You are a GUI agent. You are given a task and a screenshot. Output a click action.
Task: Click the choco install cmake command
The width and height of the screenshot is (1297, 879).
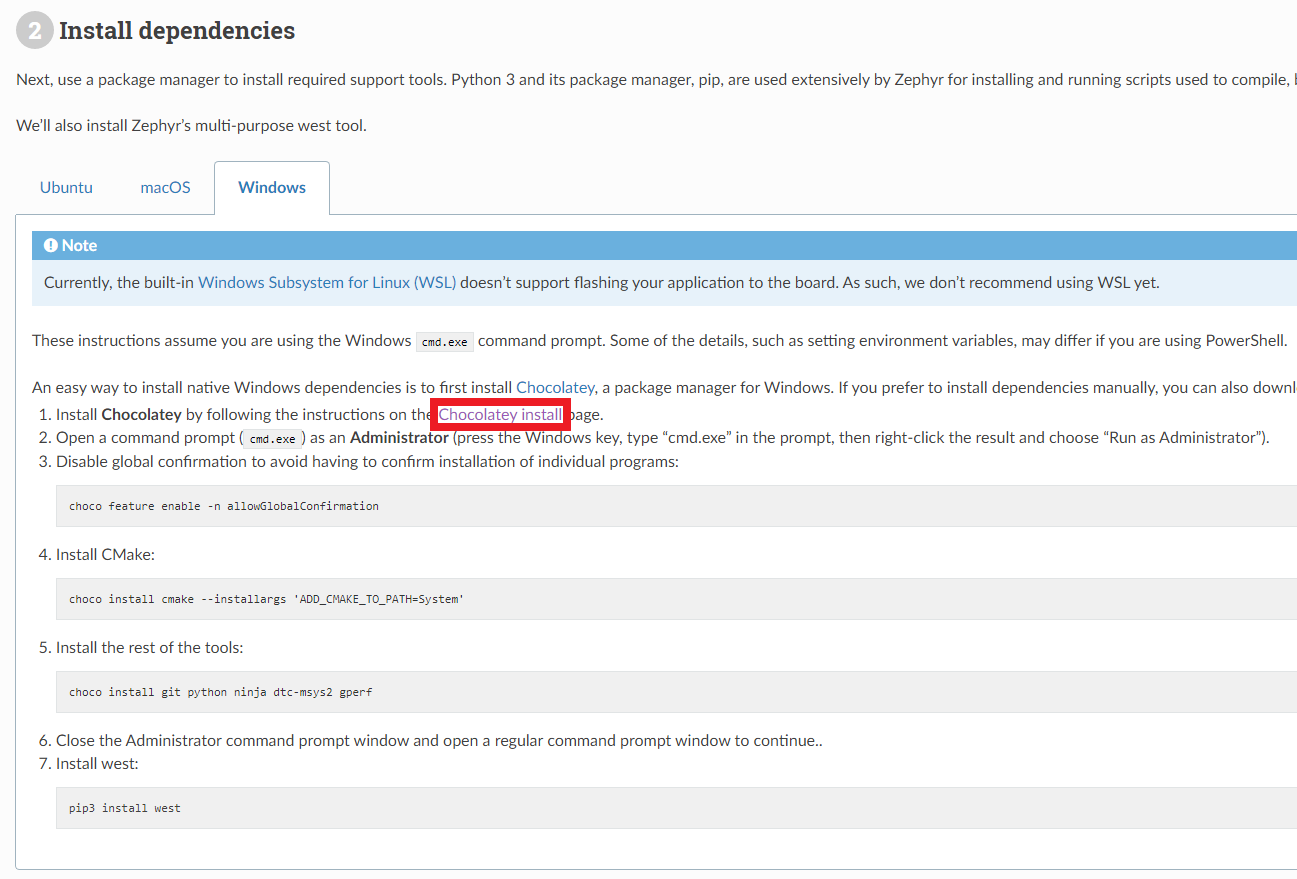click(x=266, y=599)
